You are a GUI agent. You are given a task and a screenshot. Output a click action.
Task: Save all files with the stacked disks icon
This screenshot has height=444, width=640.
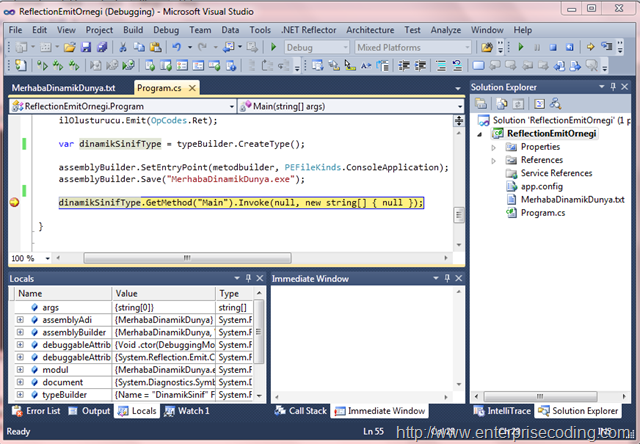click(x=102, y=47)
